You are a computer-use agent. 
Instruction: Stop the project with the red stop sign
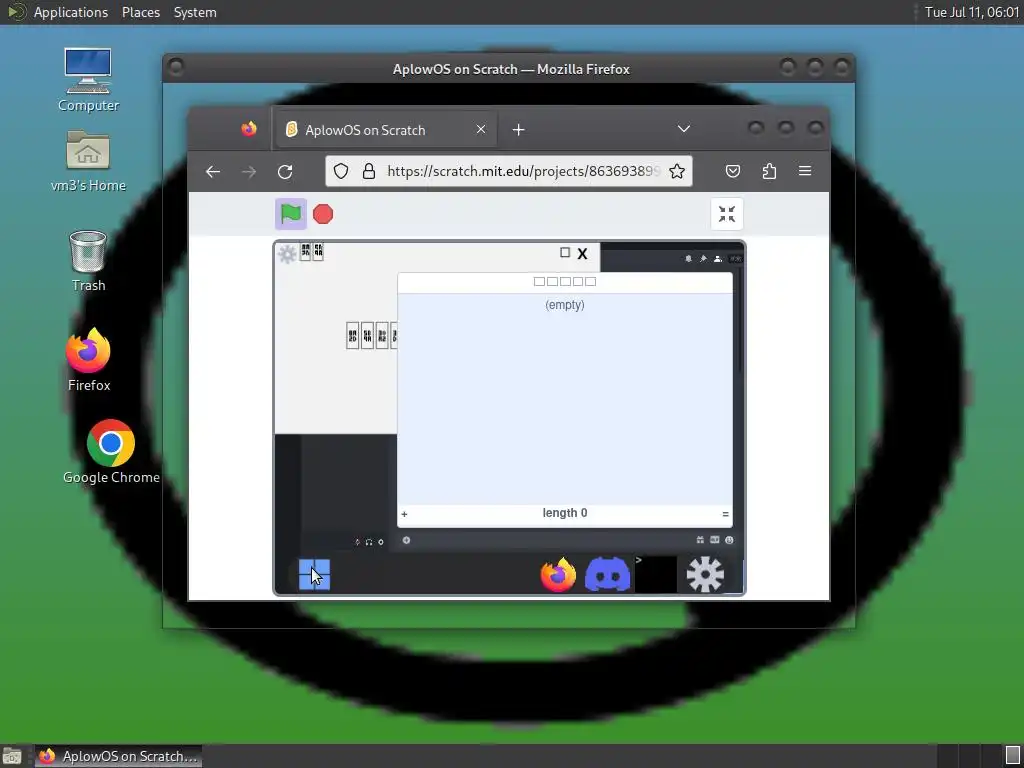[323, 214]
